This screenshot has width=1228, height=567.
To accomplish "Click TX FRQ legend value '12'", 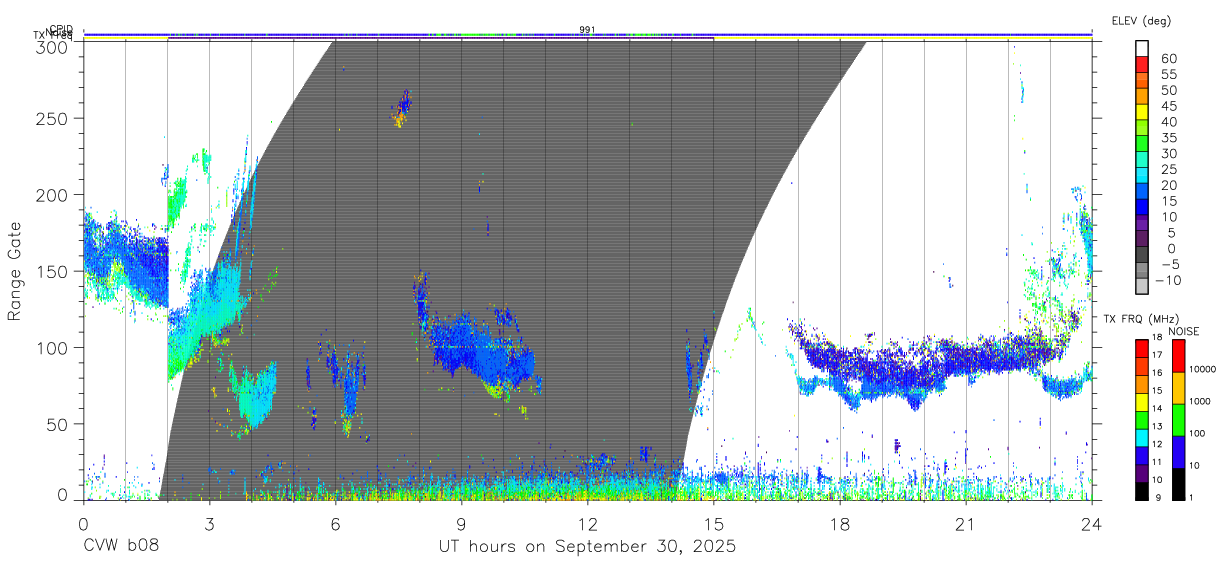I will click(x=1158, y=445).
